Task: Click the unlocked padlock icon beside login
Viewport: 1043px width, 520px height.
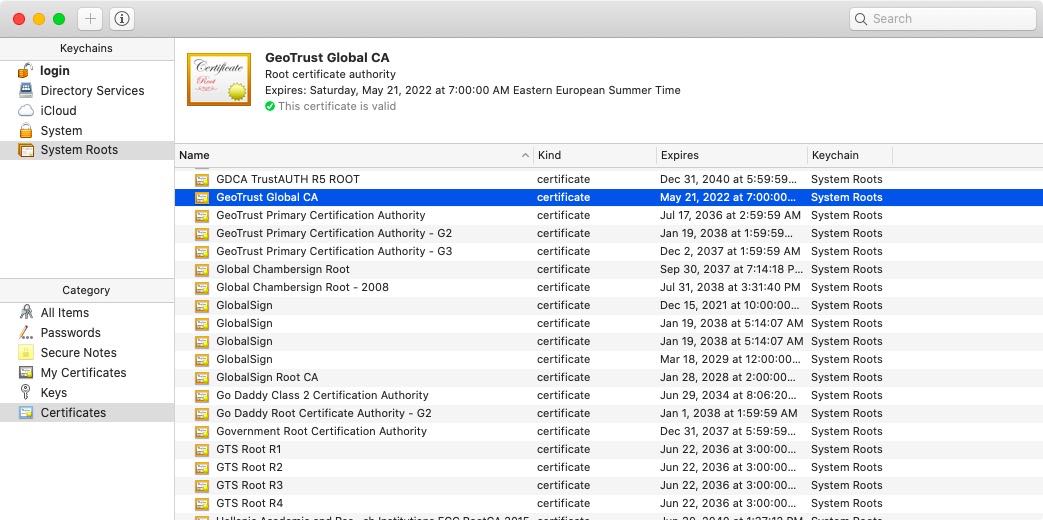Action: tap(25, 70)
